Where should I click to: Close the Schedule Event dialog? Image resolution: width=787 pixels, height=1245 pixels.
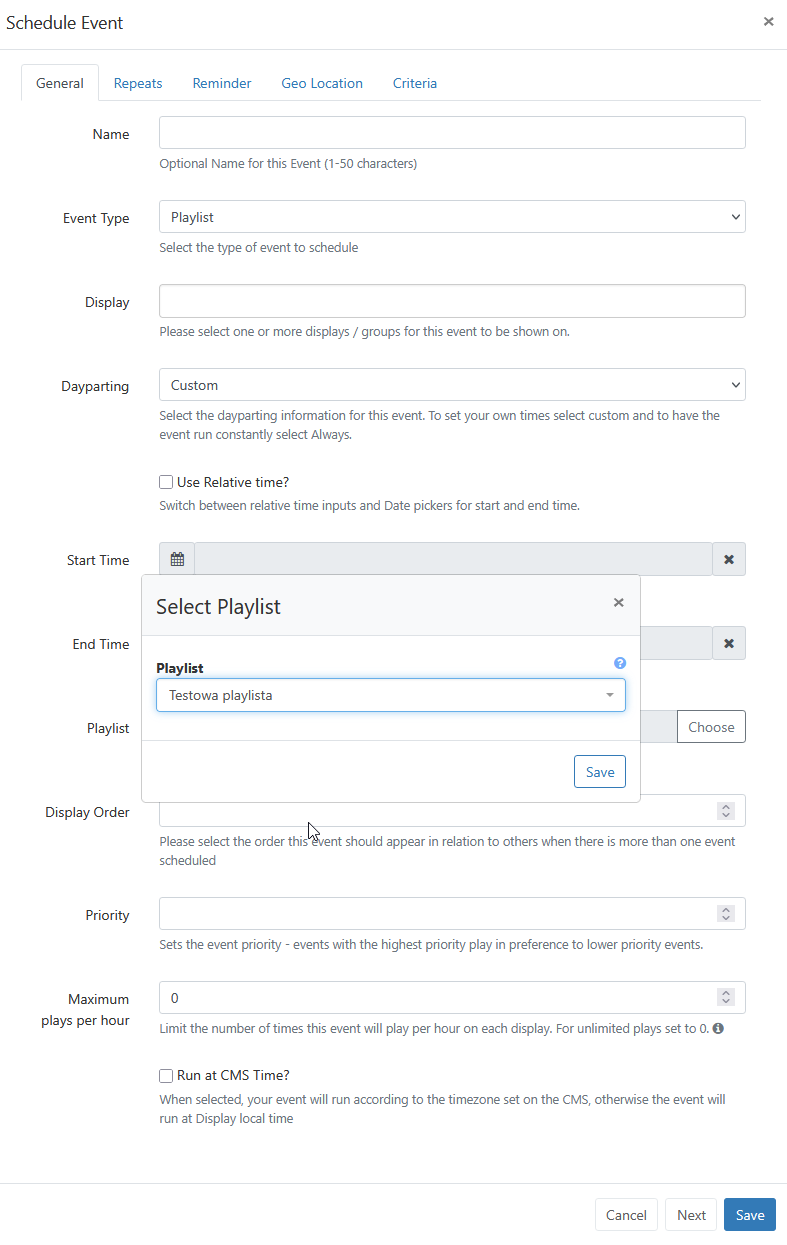tap(768, 21)
